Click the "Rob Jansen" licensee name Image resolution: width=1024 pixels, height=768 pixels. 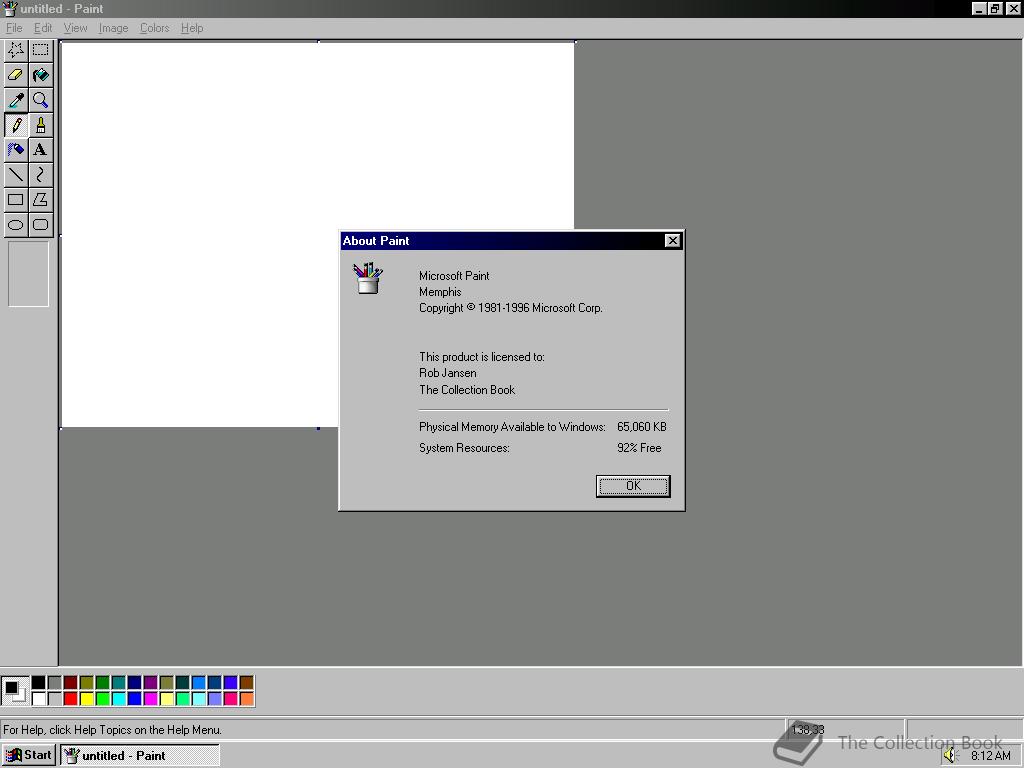[x=447, y=373]
